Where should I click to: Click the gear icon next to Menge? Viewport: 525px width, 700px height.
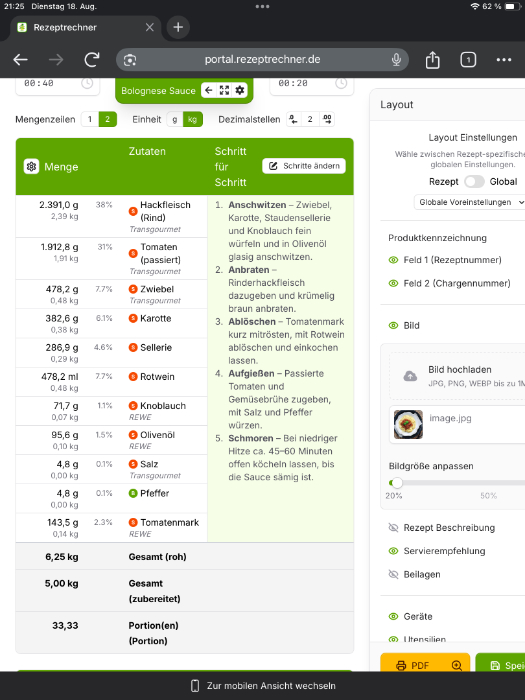click(31, 167)
